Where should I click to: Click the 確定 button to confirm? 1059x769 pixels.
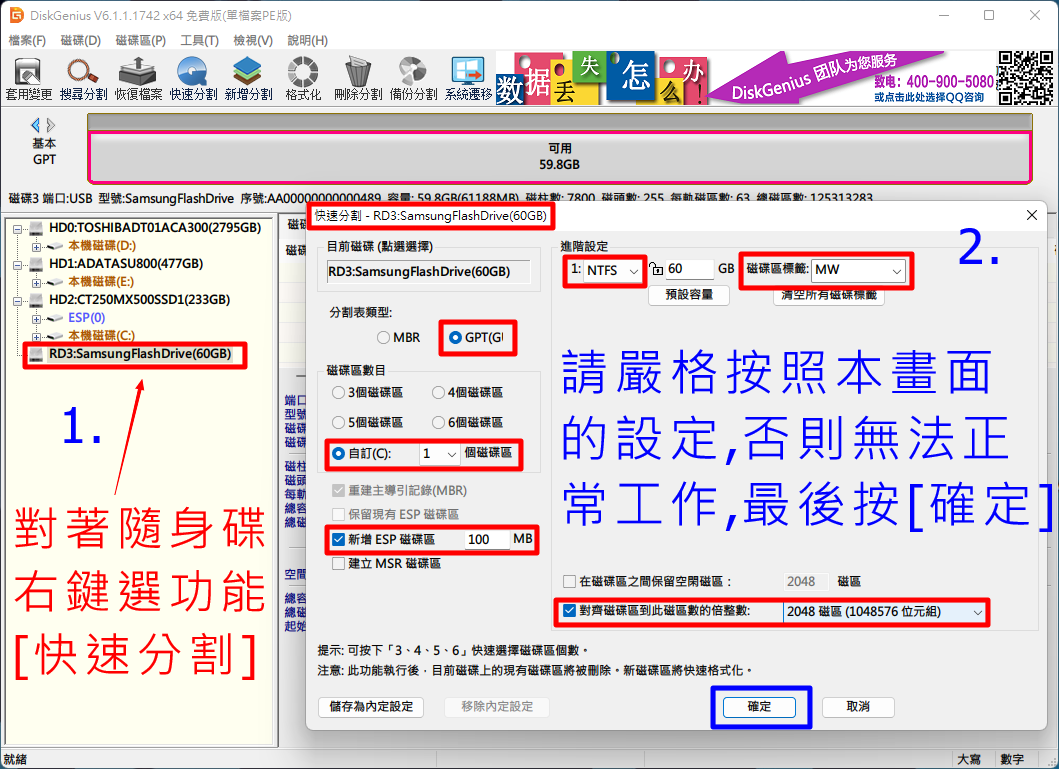tap(759, 707)
